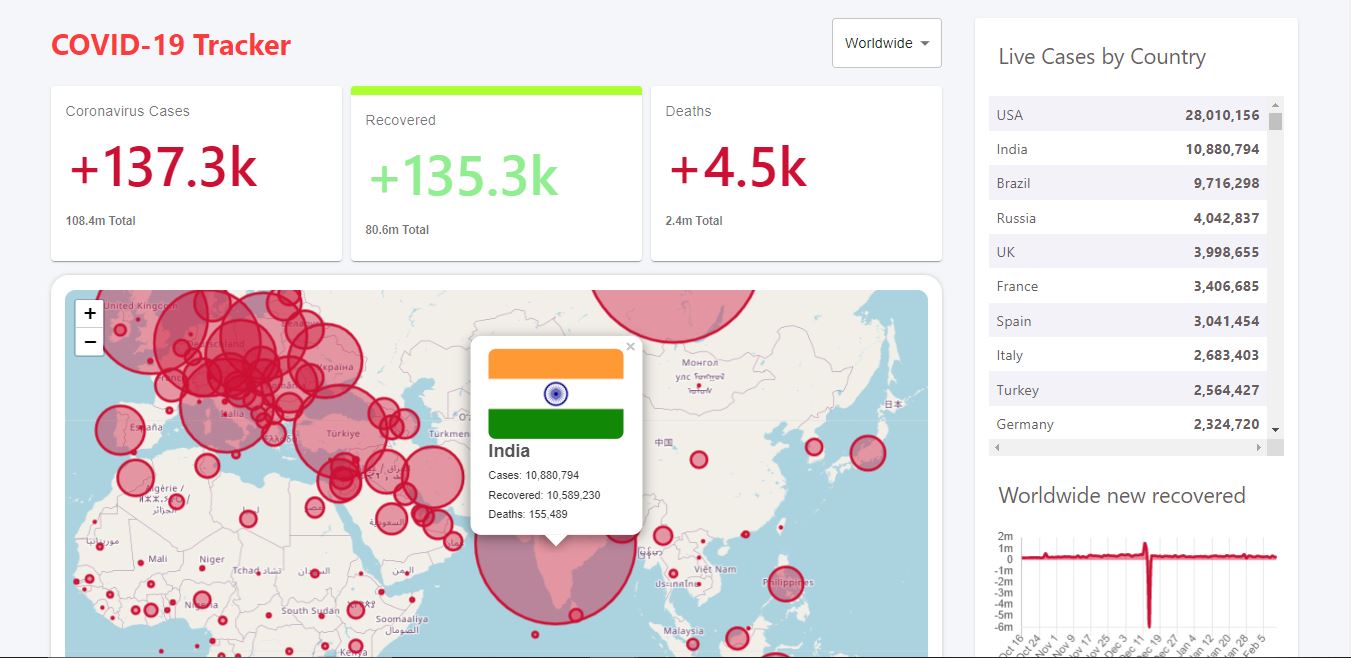Click the +137.3k cases figure
The width and height of the screenshot is (1351, 658).
[x=164, y=166]
